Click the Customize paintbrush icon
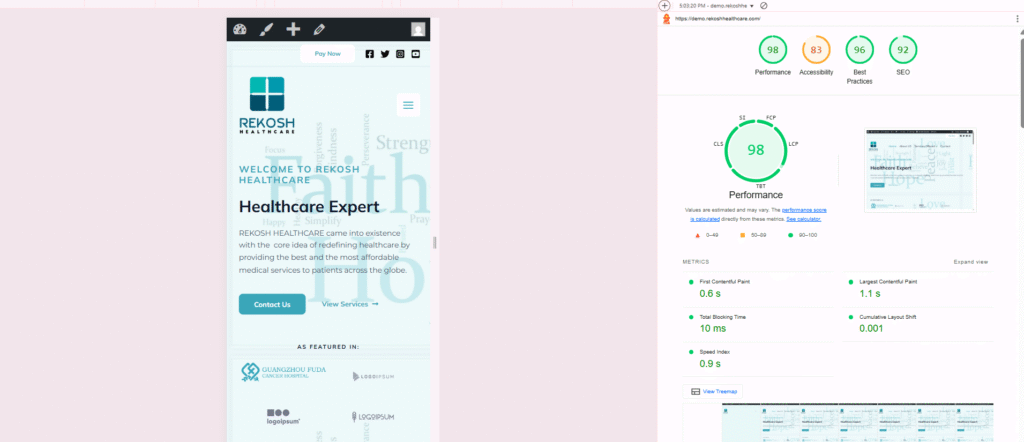1024x442 pixels. (266, 30)
